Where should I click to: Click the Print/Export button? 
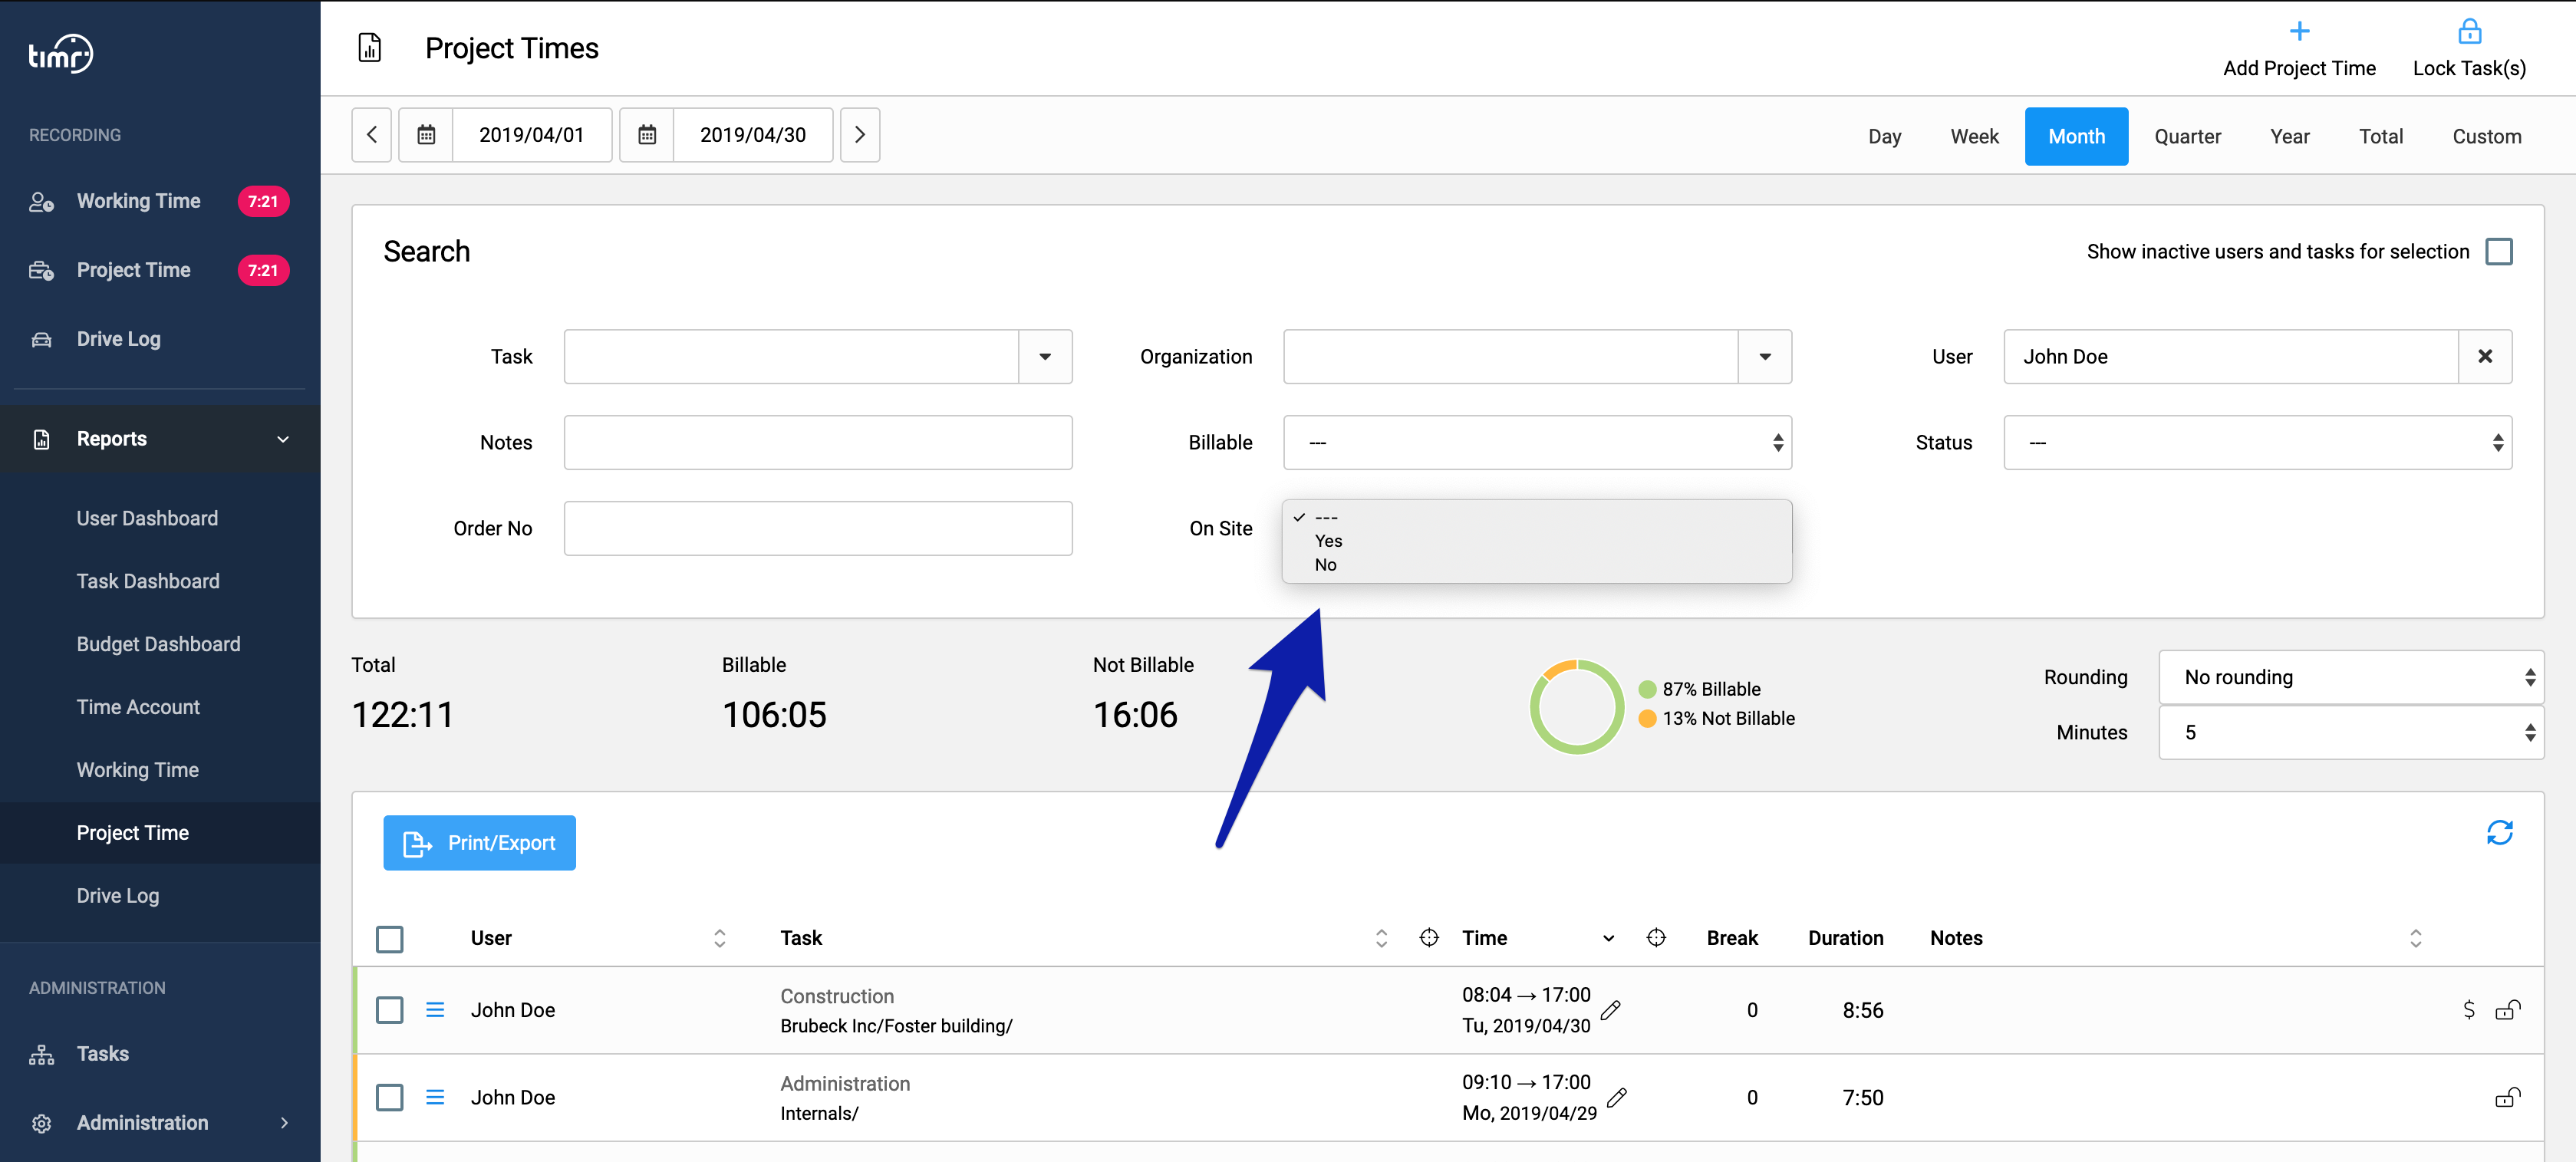click(479, 842)
